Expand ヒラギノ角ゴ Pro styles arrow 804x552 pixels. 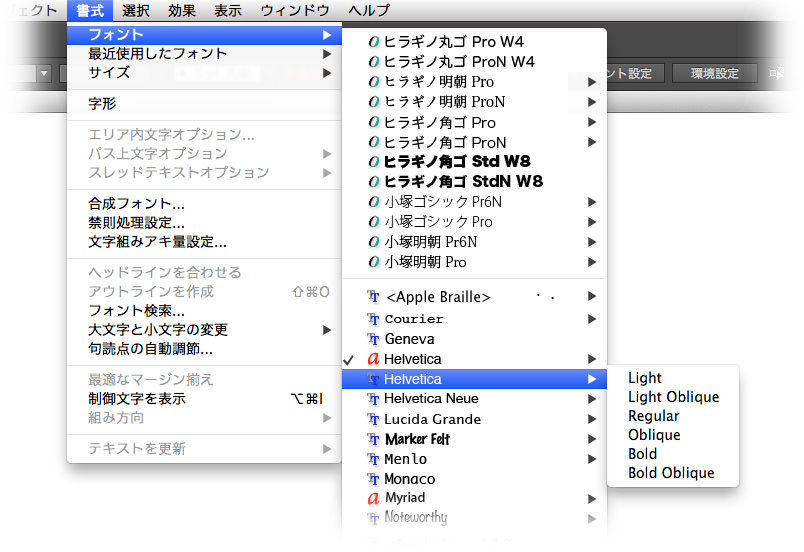pos(592,122)
